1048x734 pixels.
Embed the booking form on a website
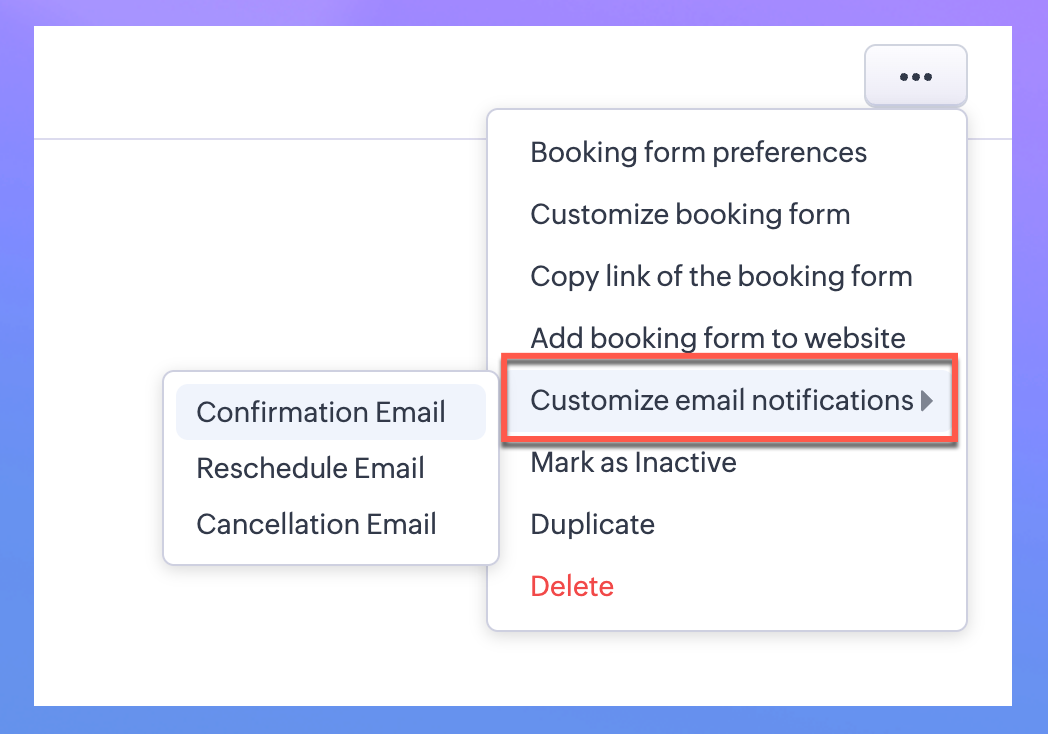pos(717,339)
